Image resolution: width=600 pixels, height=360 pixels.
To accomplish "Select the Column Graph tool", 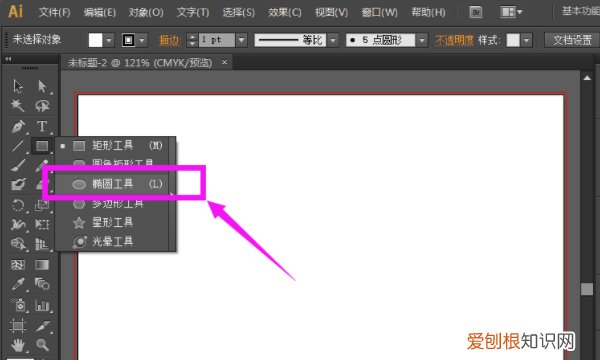I will point(42,305).
